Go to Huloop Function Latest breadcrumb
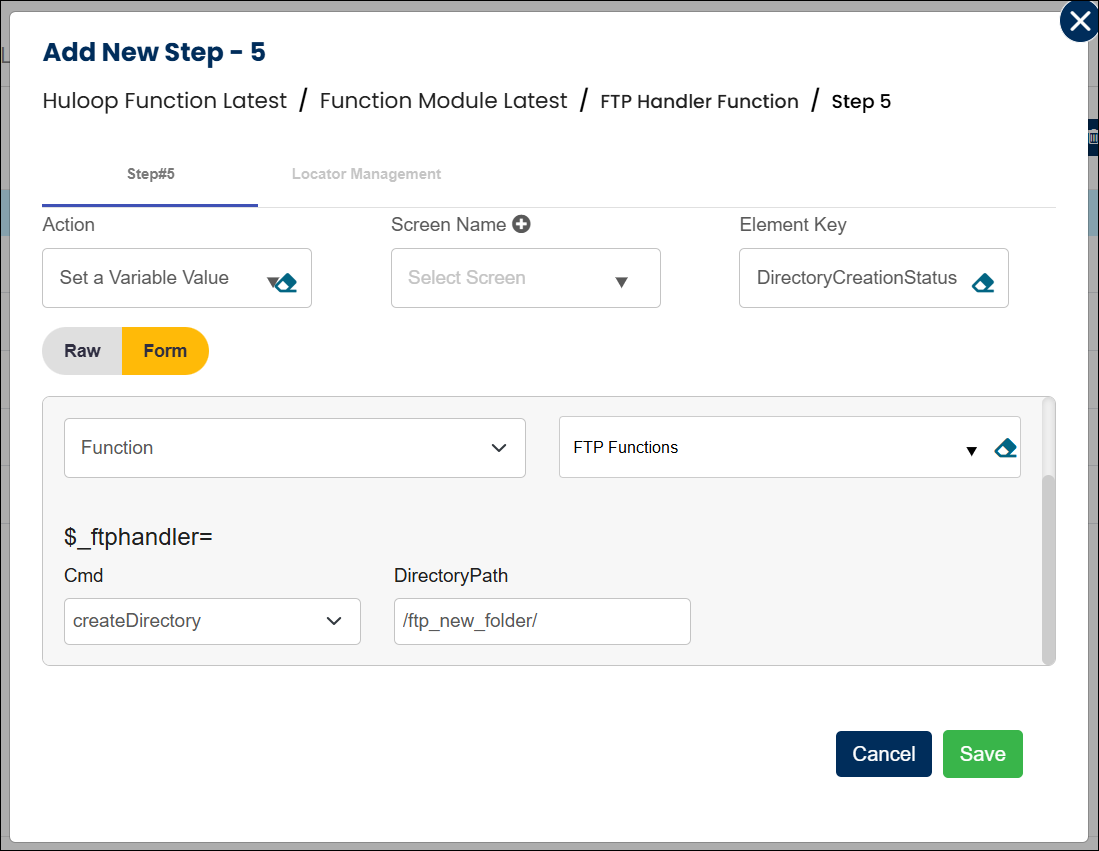Image resolution: width=1099 pixels, height=851 pixels. pyautogui.click(x=165, y=101)
